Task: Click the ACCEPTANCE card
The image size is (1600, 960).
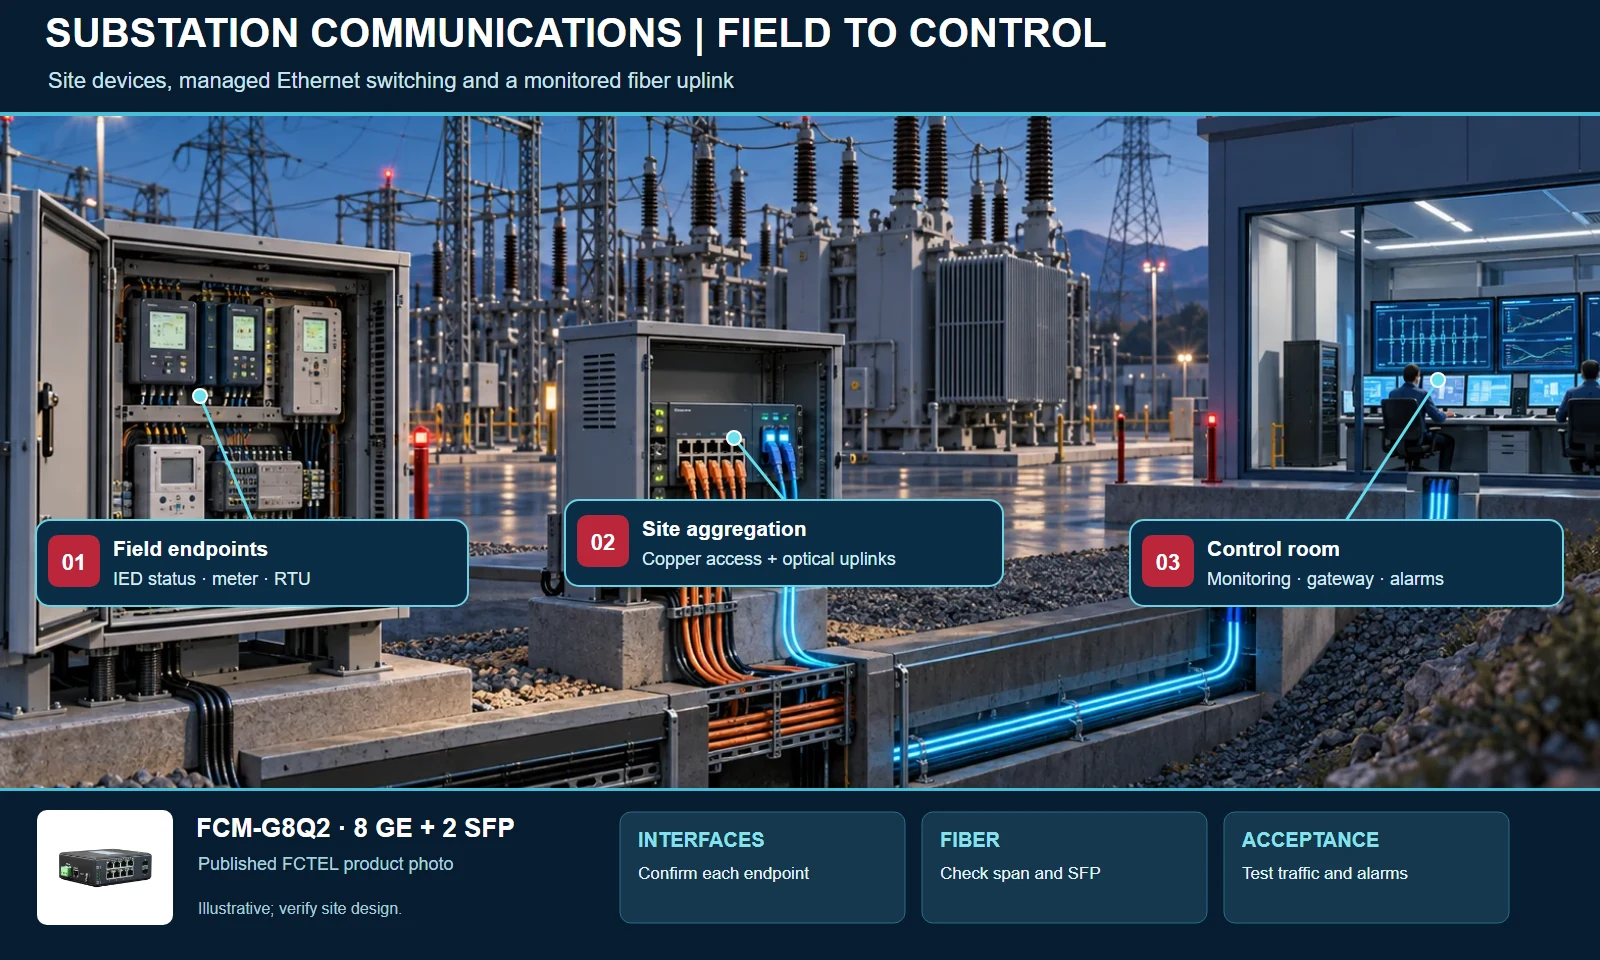Action: pos(1366,867)
